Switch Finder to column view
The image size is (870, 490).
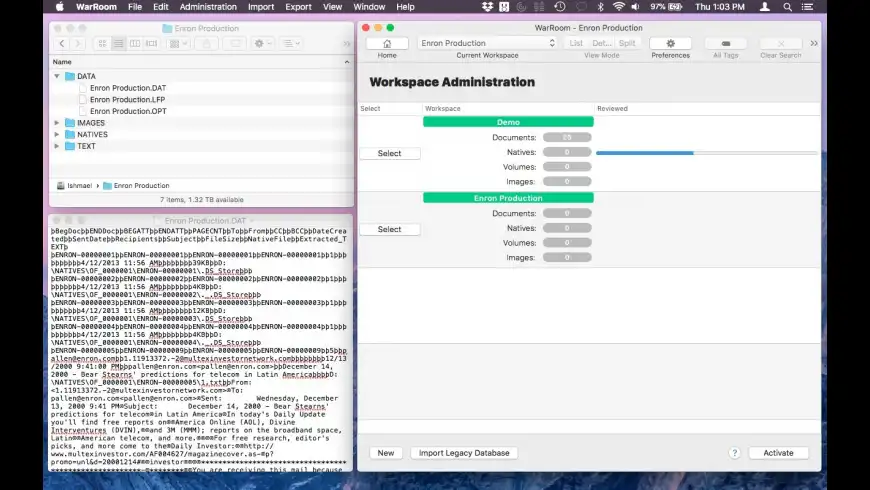tap(134, 44)
